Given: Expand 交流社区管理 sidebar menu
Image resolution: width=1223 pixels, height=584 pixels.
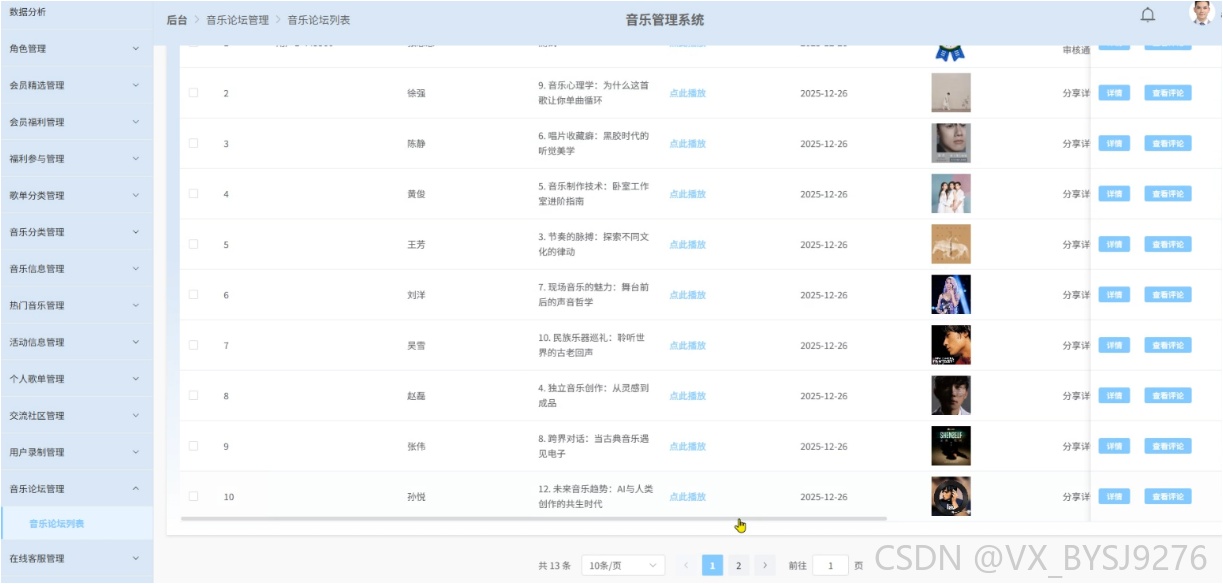Looking at the screenshot, I should tap(76, 415).
